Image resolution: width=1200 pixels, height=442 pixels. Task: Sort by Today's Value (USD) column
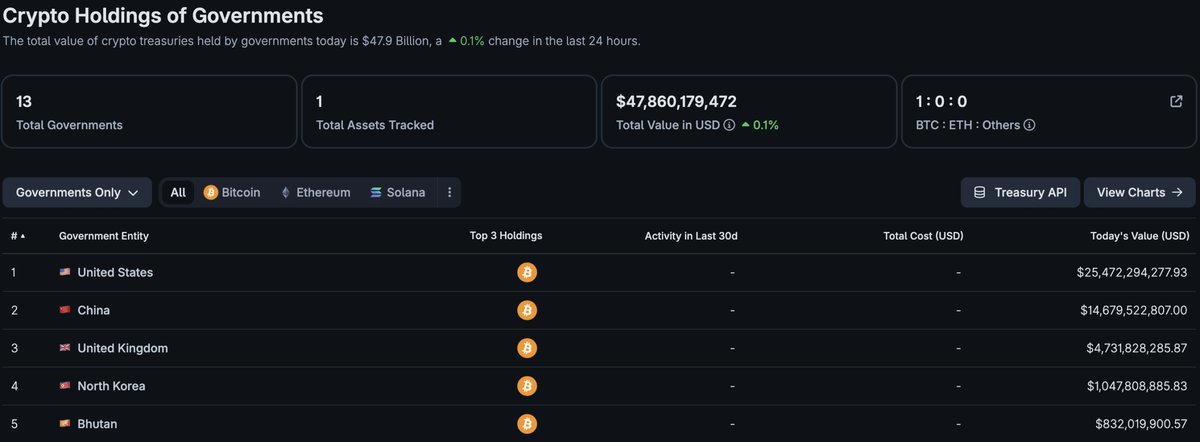(x=1140, y=236)
